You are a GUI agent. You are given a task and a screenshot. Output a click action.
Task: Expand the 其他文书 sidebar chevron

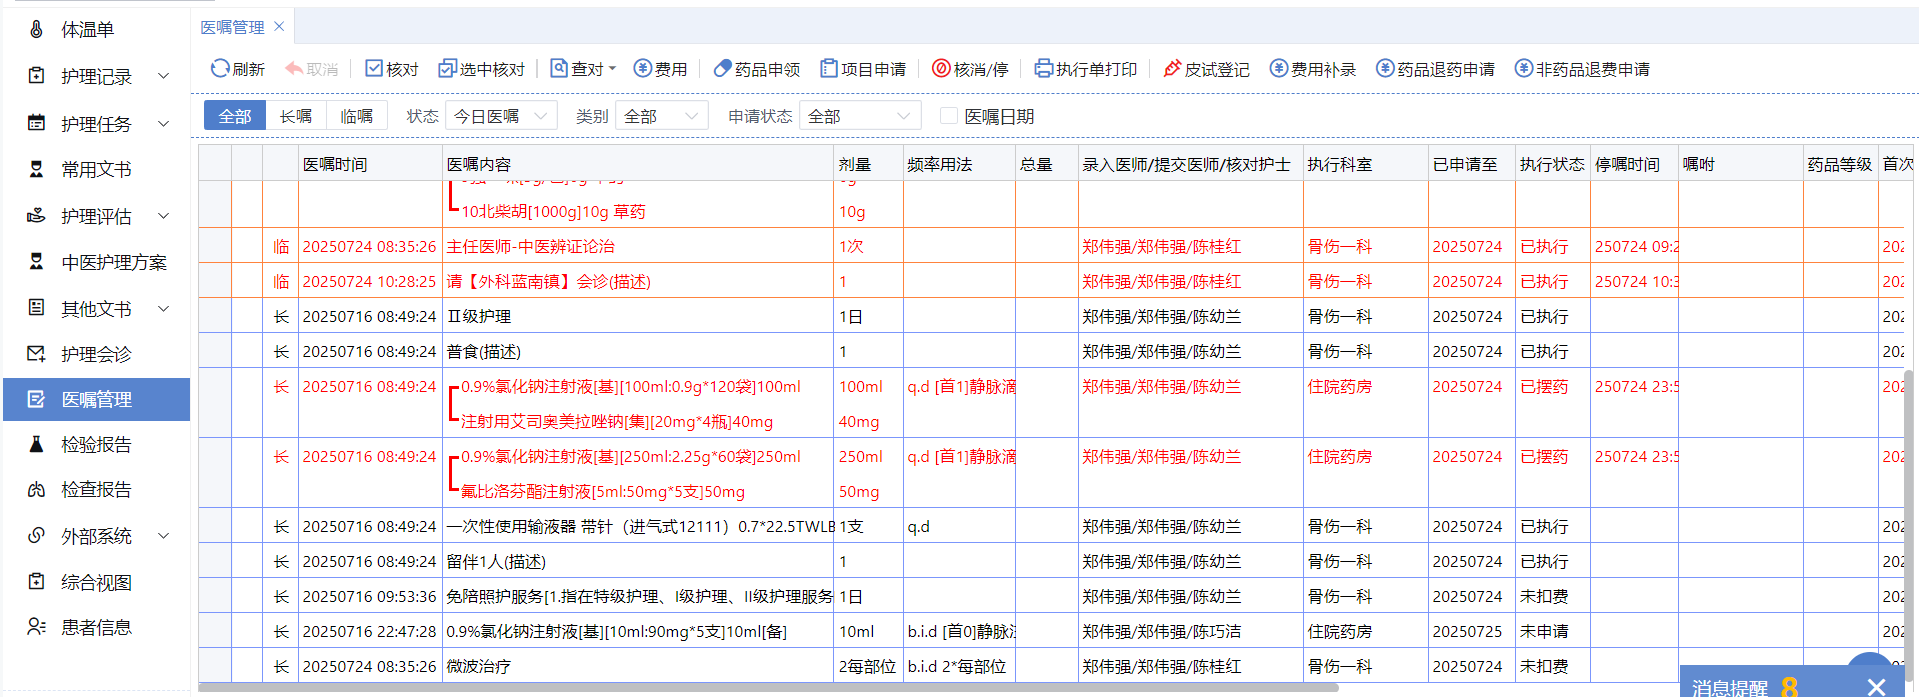[164, 308]
